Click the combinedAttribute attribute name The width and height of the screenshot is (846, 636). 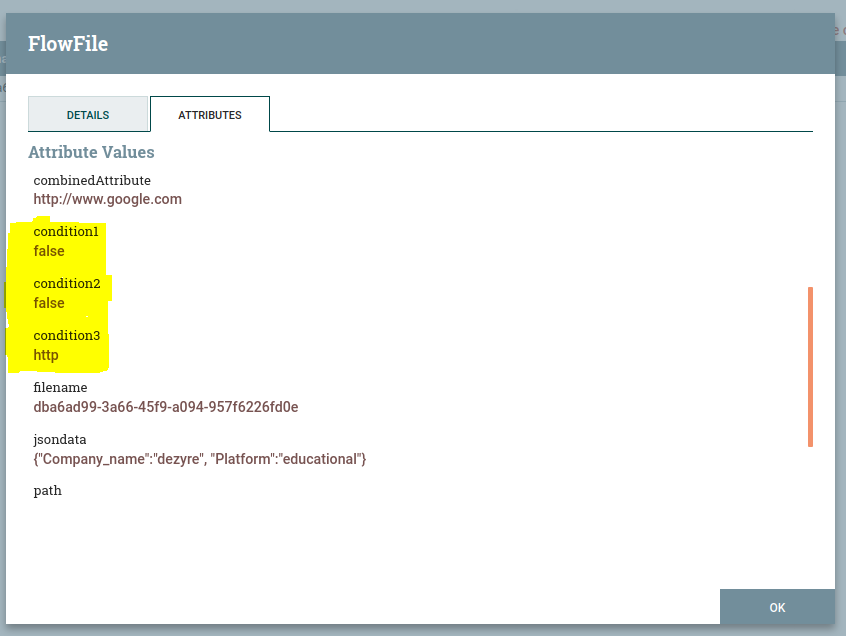coord(92,181)
